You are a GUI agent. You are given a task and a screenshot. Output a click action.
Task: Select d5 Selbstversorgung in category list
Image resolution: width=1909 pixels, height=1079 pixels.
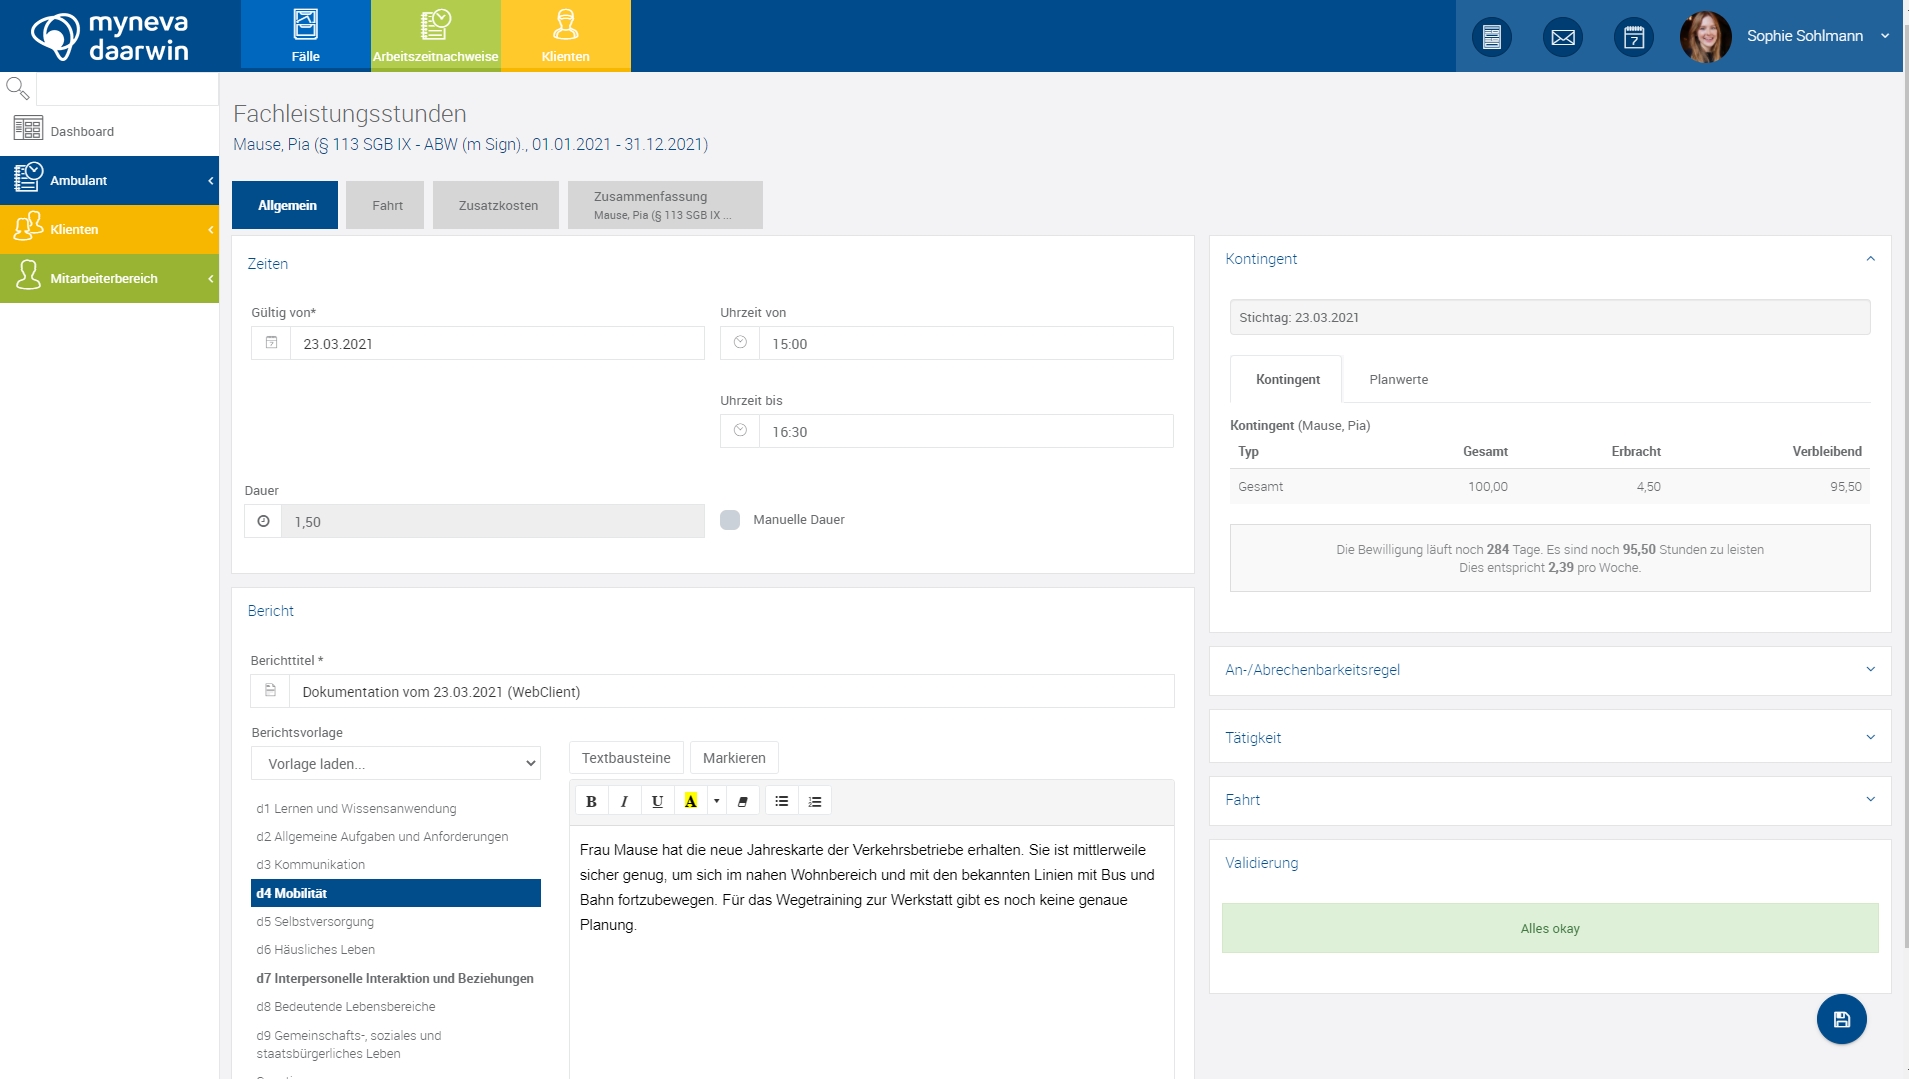tap(315, 922)
